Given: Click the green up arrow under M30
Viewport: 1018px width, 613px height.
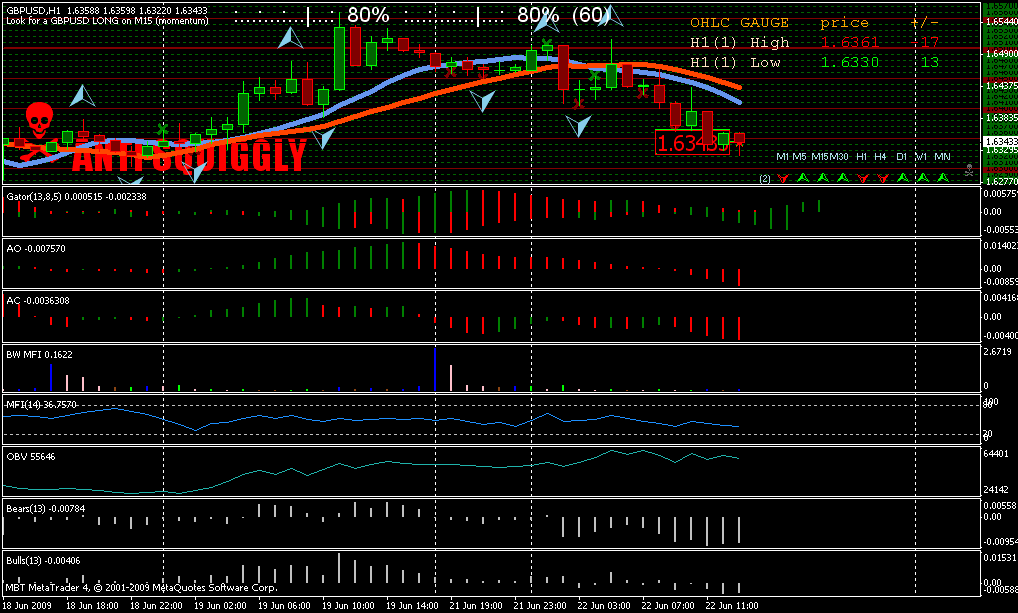Looking at the screenshot, I should click(843, 178).
